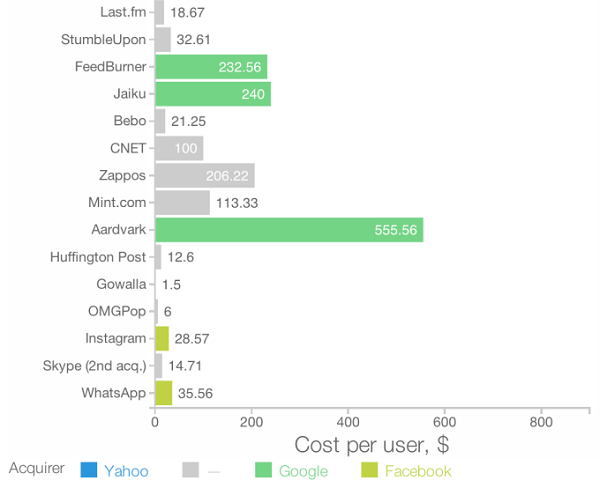Click the StumbleUpon gray bar
The height and width of the screenshot is (488, 600).
coord(163,39)
